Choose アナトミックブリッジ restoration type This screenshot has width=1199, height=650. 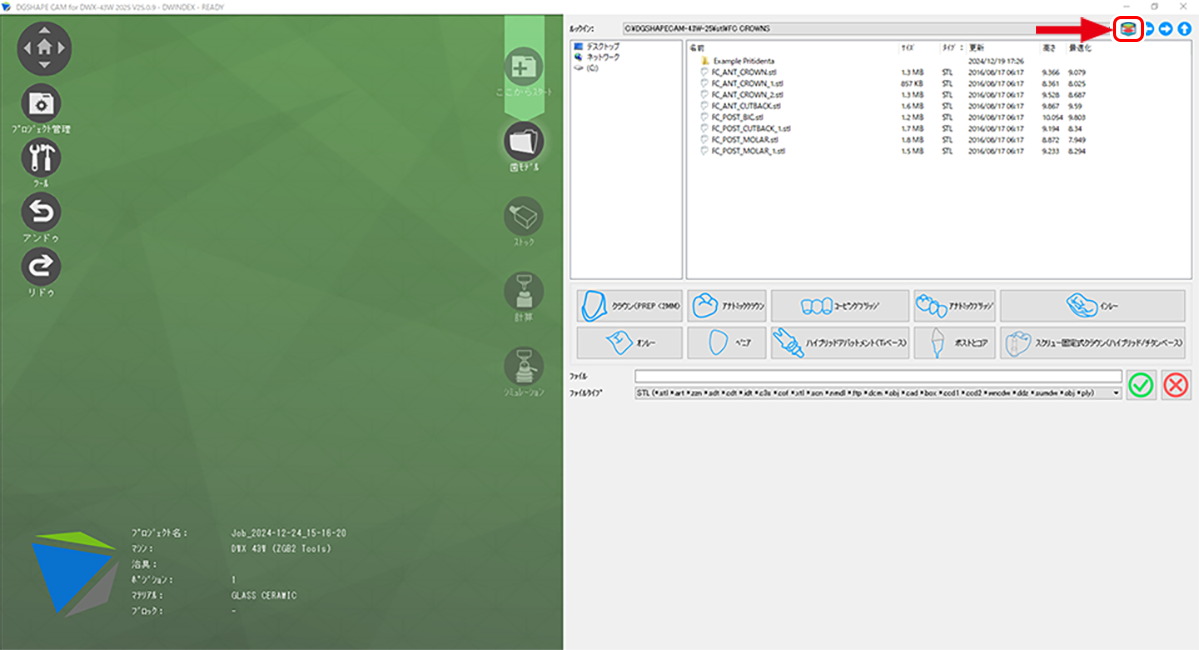pos(954,306)
